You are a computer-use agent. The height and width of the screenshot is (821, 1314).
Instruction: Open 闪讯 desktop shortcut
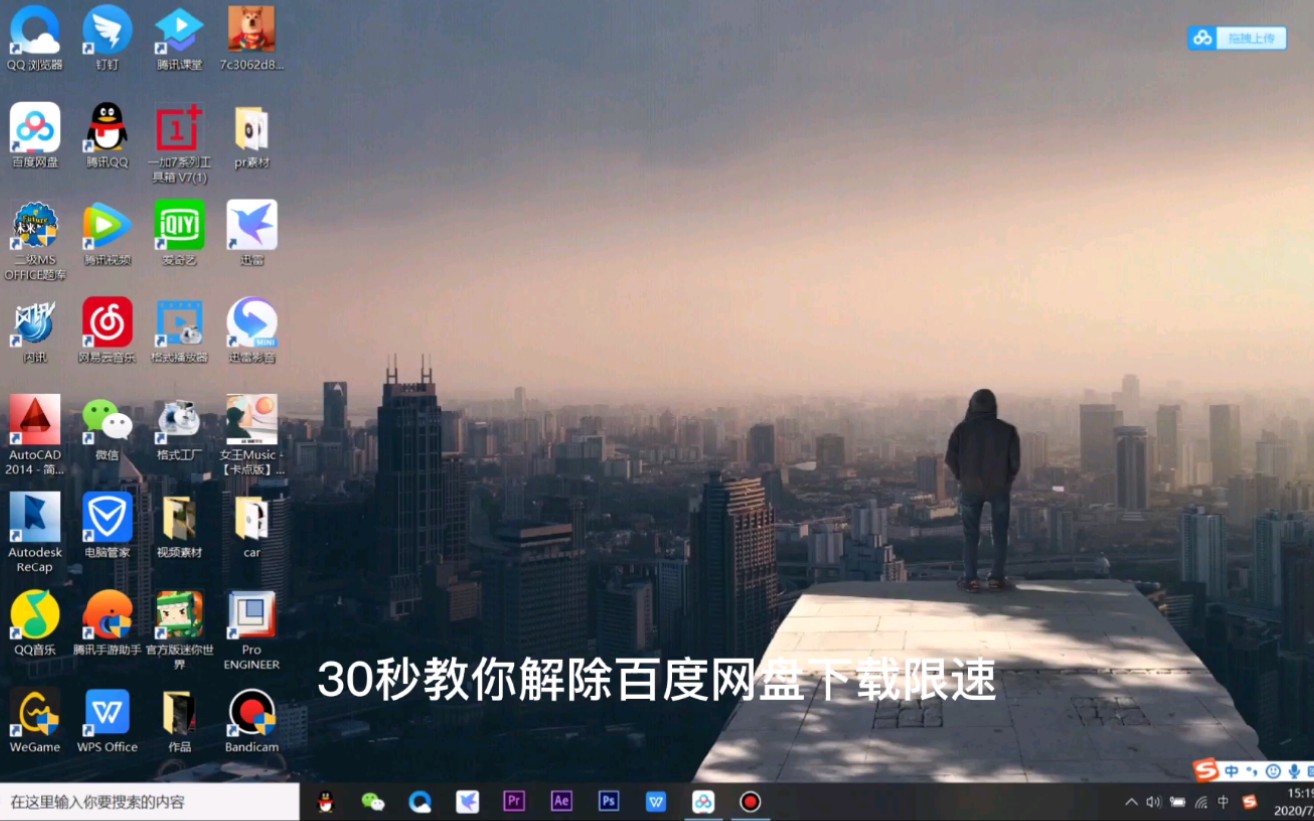(35, 330)
